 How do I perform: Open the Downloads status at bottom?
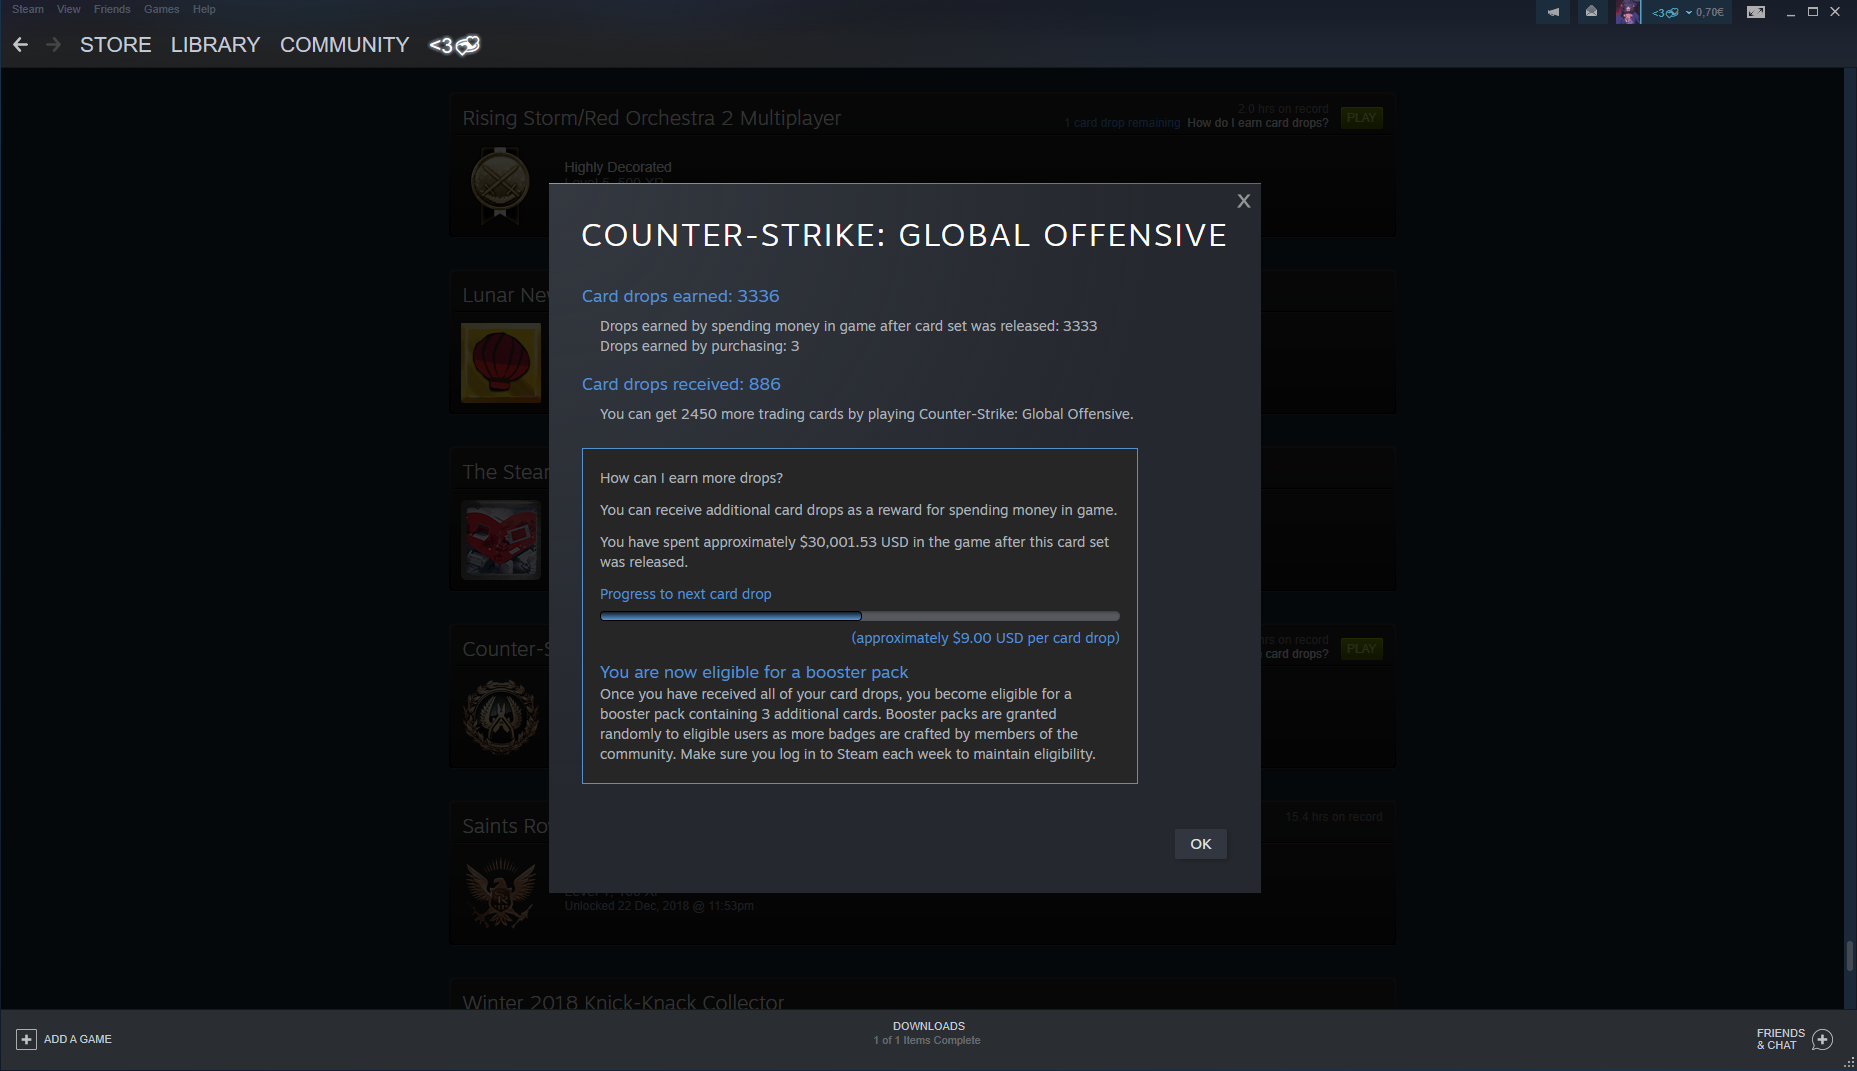coord(928,1033)
